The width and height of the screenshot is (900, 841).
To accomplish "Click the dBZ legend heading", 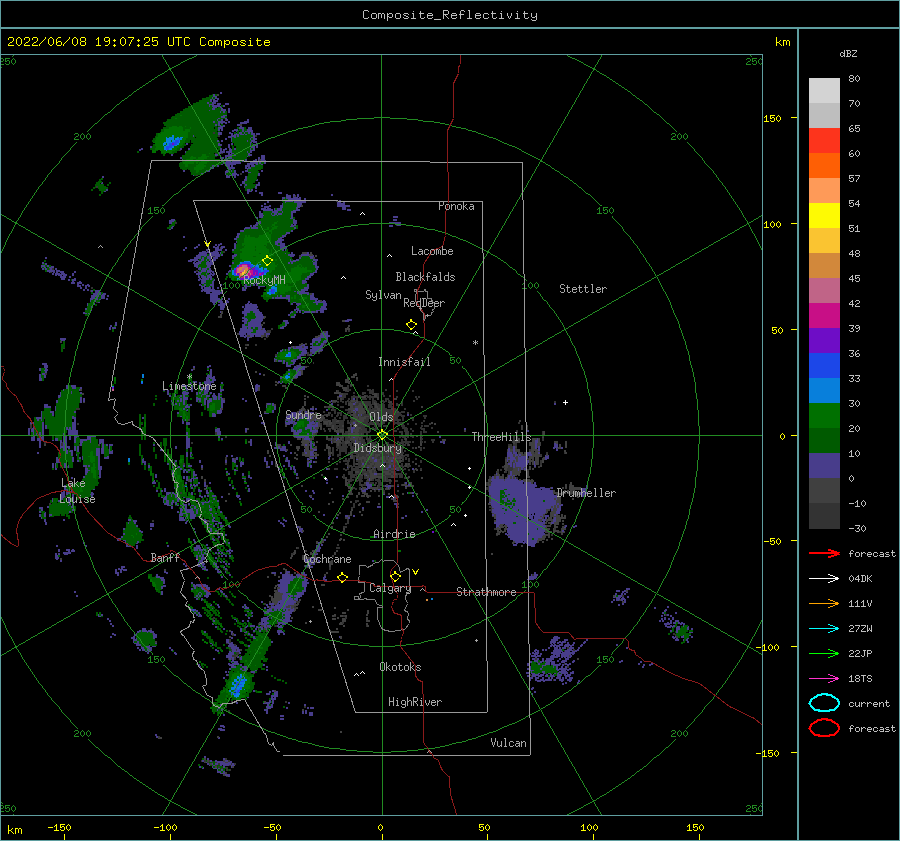I will [848, 53].
